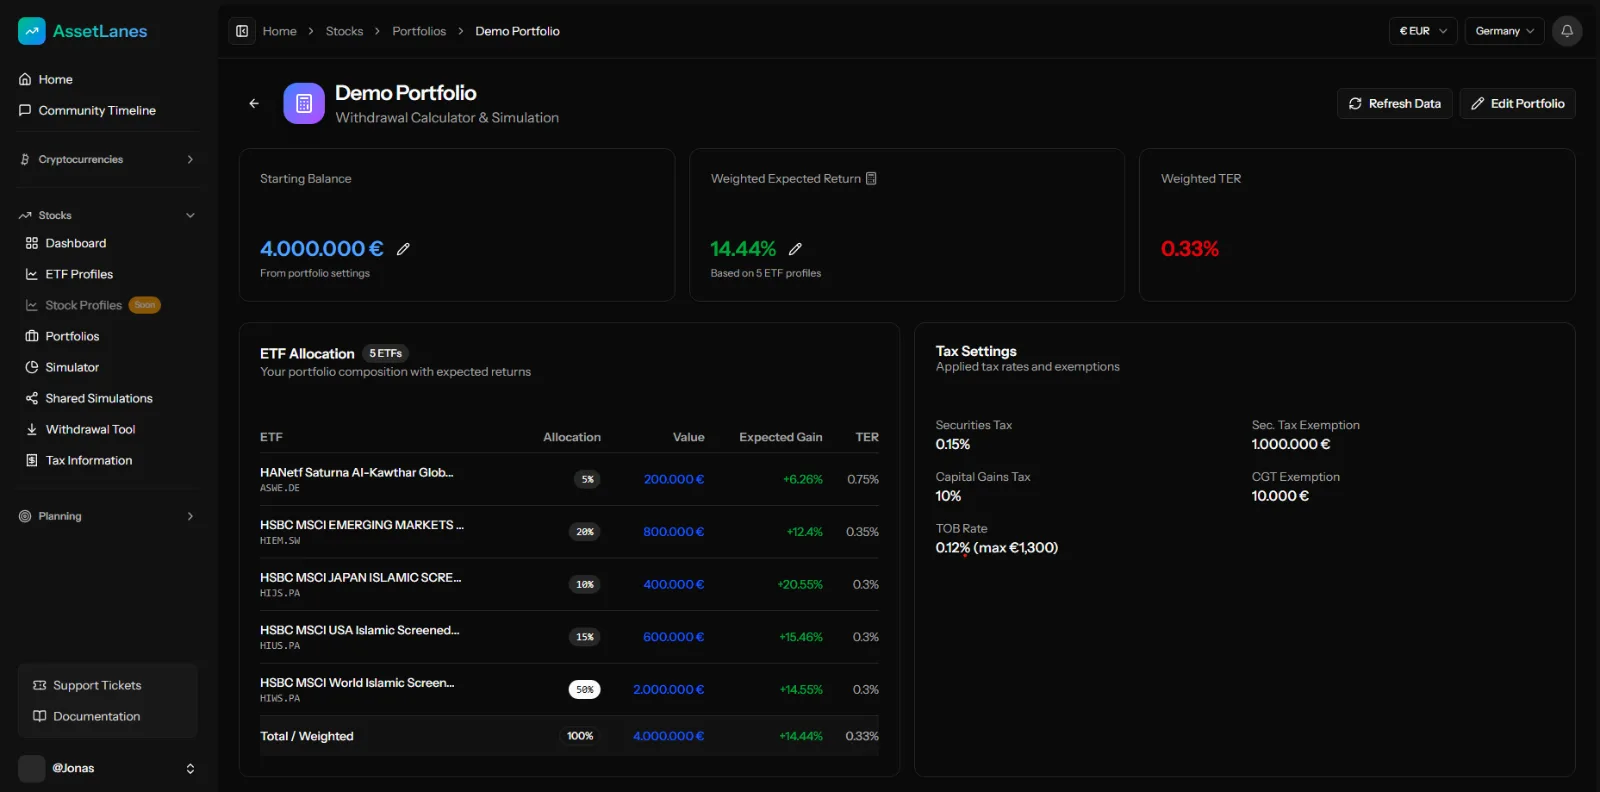Click the 50% allocation badge
Screen dimensions: 1600x792
[x=585, y=689]
